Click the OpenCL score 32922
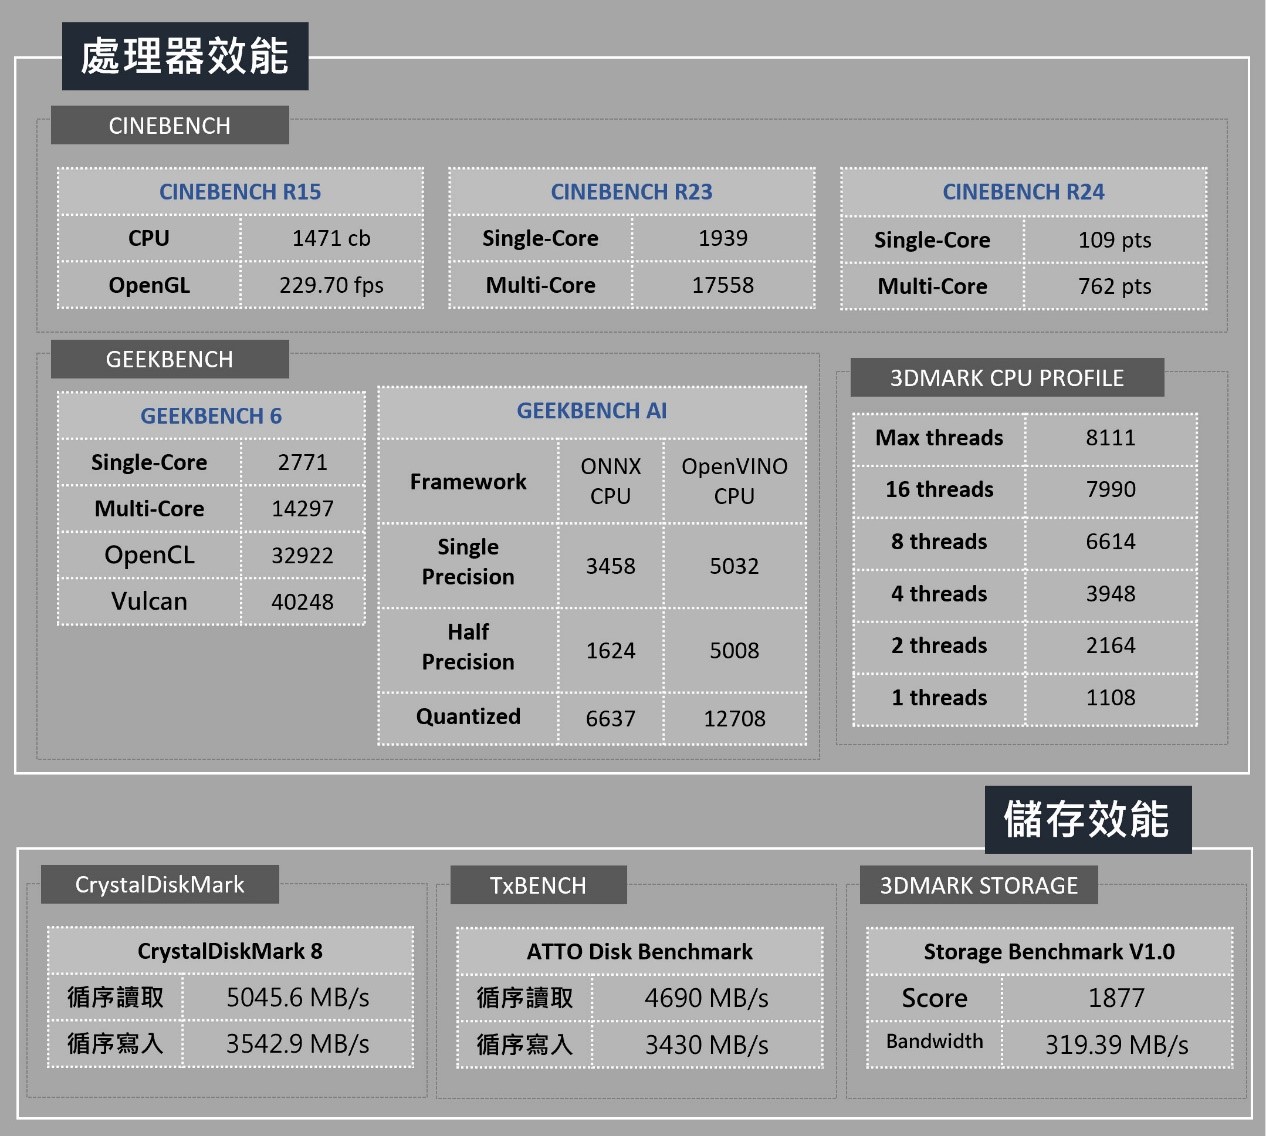The width and height of the screenshot is (1266, 1136). [x=303, y=555]
